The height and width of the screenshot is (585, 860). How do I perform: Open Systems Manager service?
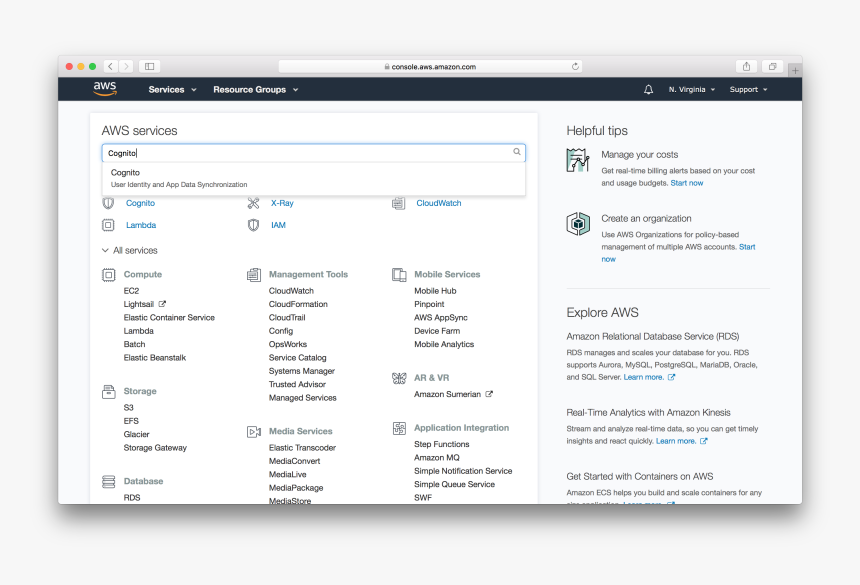pyautogui.click(x=302, y=371)
